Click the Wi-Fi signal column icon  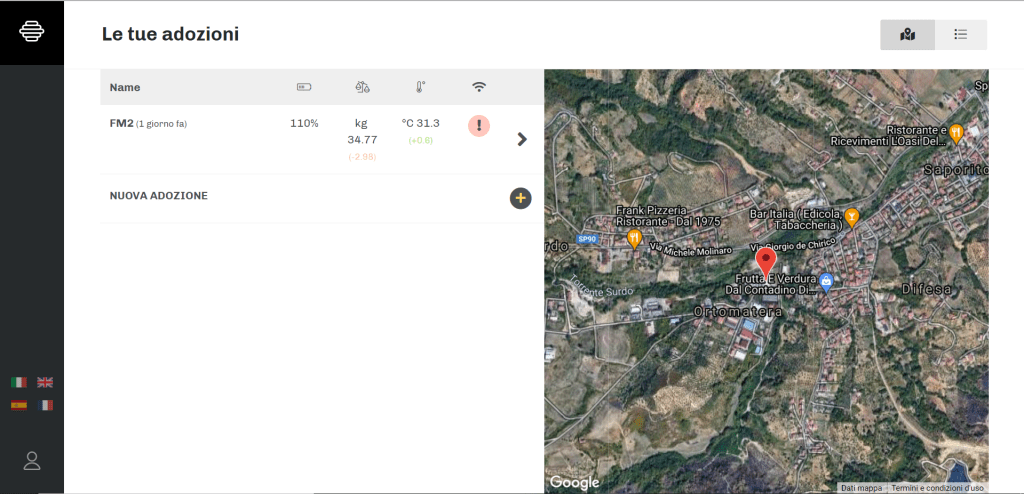click(x=479, y=87)
